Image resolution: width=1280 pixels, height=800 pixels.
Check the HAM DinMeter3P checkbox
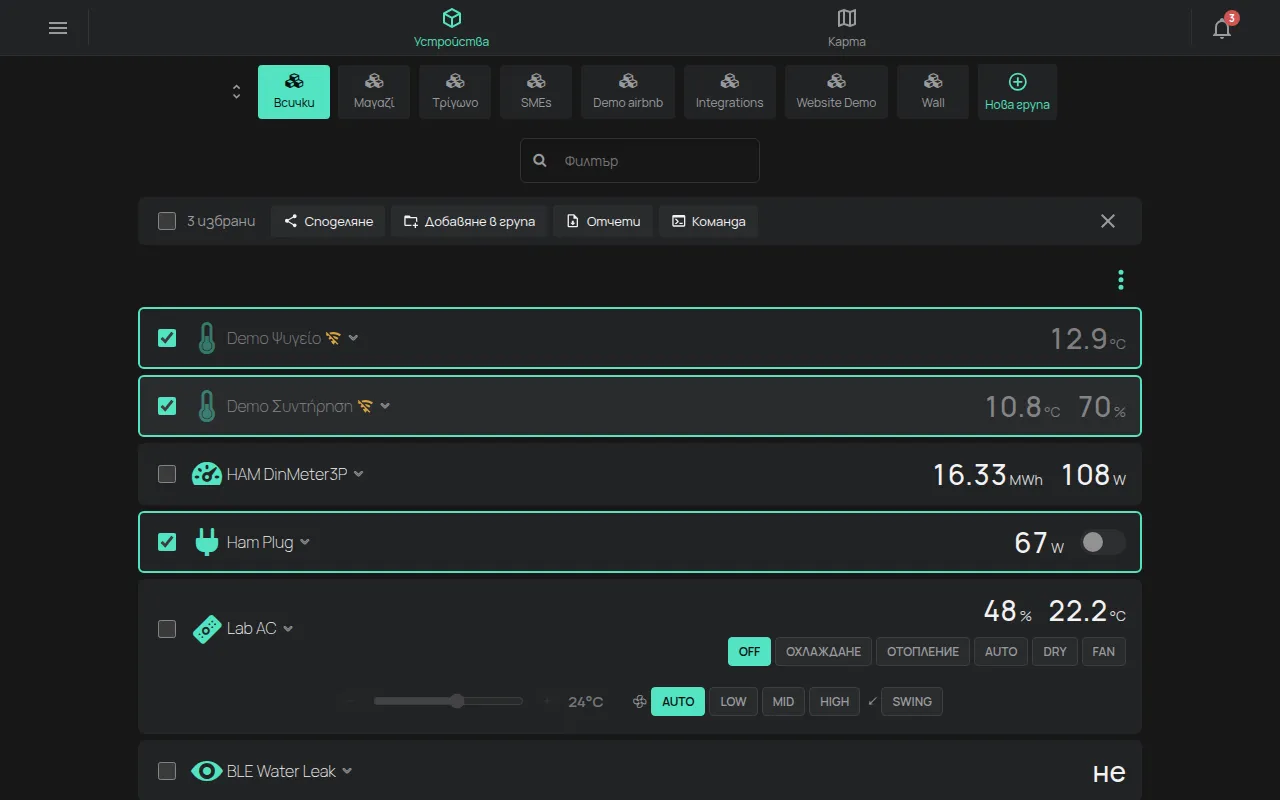(167, 474)
